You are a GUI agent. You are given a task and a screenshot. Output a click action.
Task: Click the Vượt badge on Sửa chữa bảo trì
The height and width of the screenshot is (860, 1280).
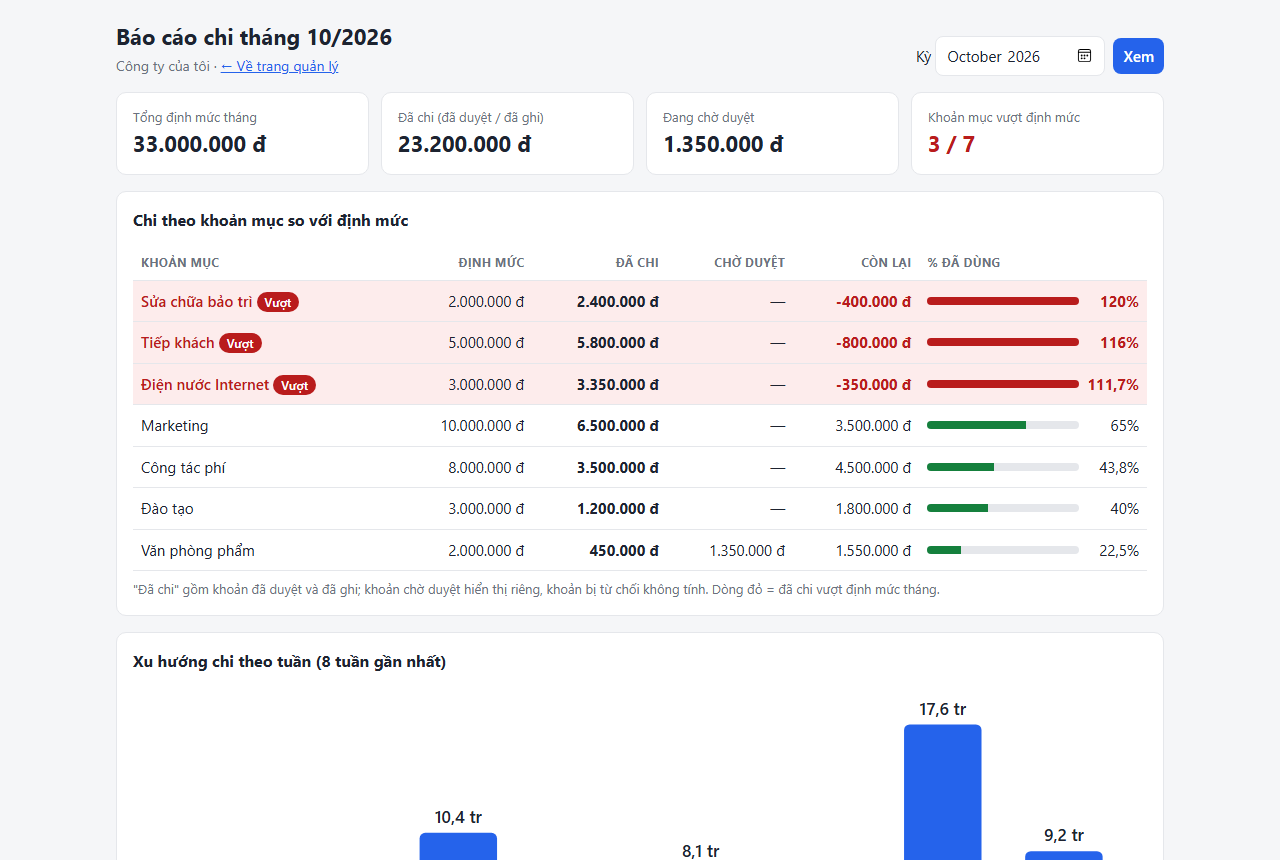click(278, 302)
